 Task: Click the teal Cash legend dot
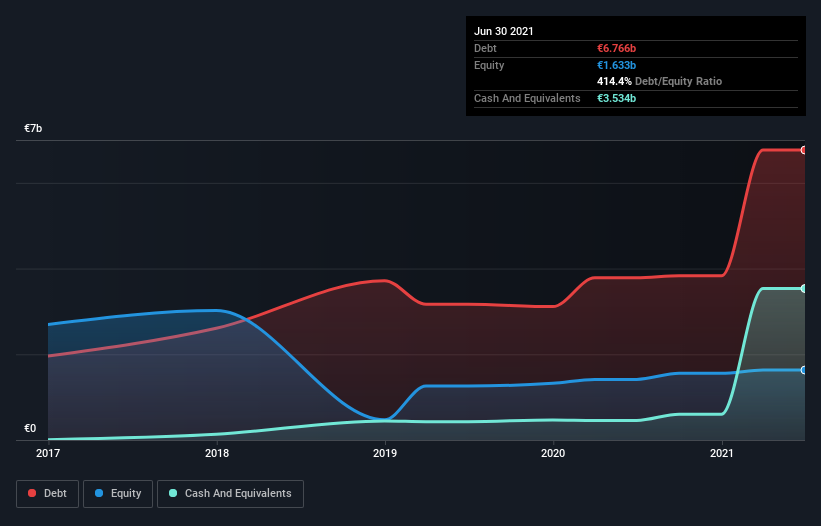[x=173, y=493]
